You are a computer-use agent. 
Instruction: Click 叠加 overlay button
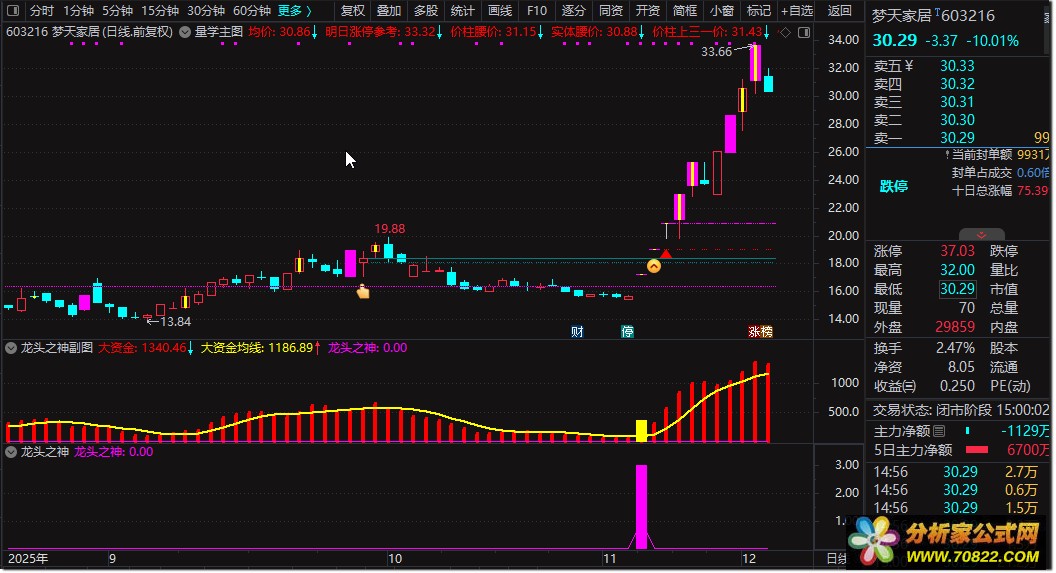[x=389, y=11]
